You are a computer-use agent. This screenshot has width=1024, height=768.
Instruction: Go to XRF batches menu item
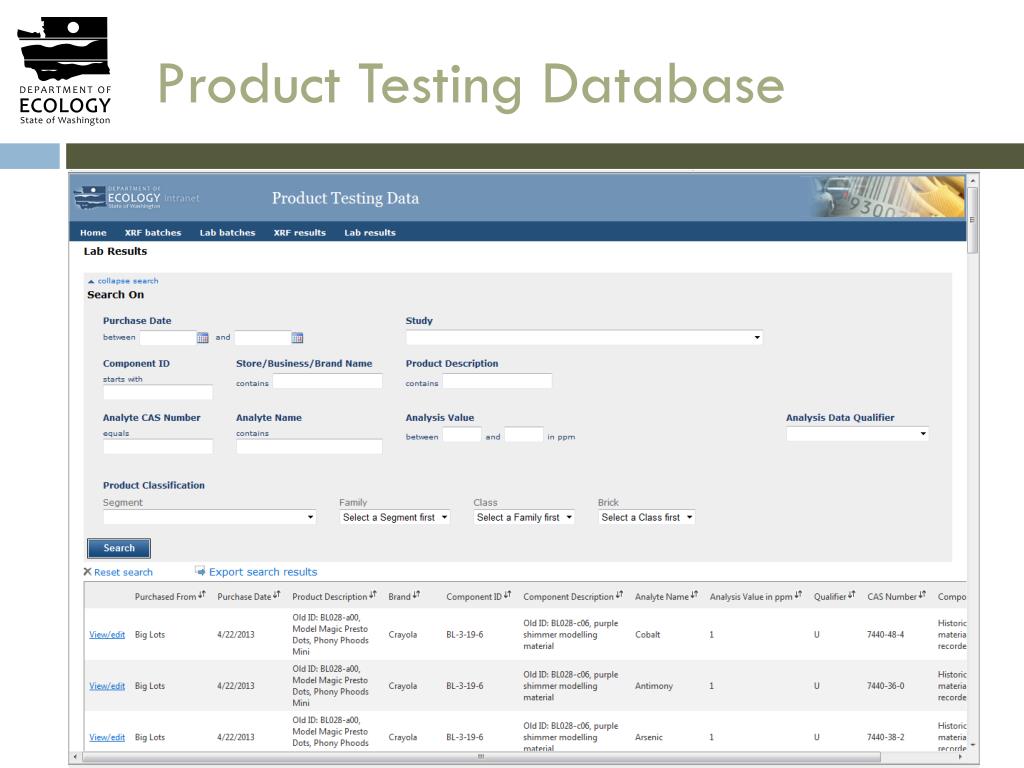click(x=153, y=233)
